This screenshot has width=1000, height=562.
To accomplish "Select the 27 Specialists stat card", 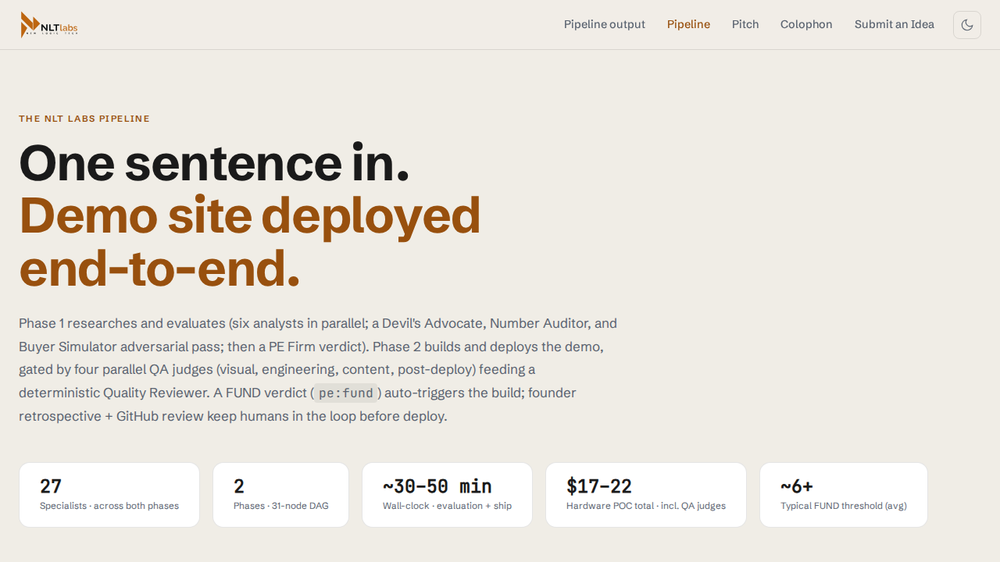I will click(109, 495).
